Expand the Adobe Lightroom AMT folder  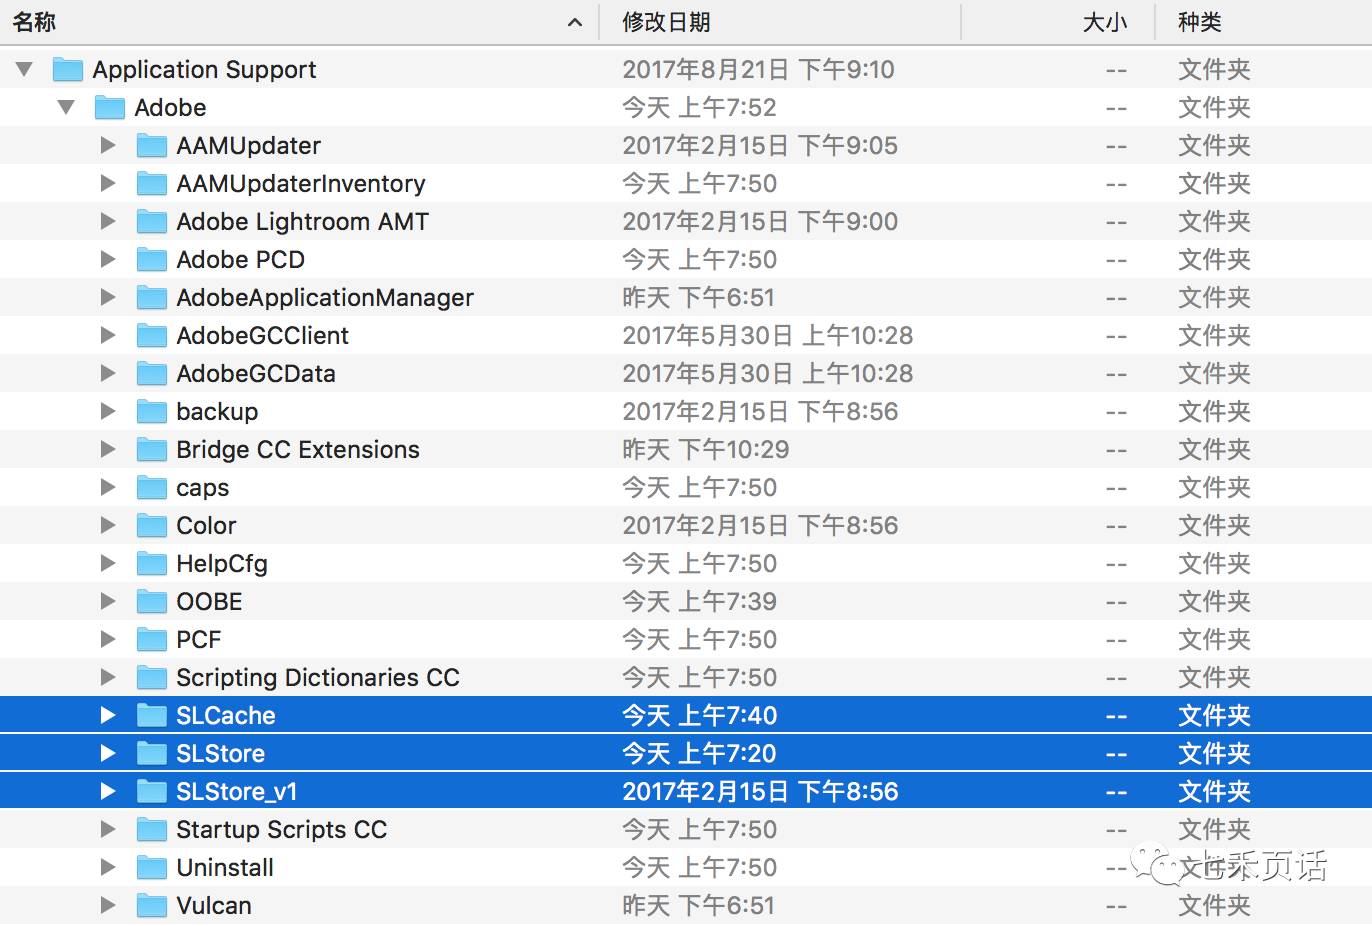click(x=108, y=221)
